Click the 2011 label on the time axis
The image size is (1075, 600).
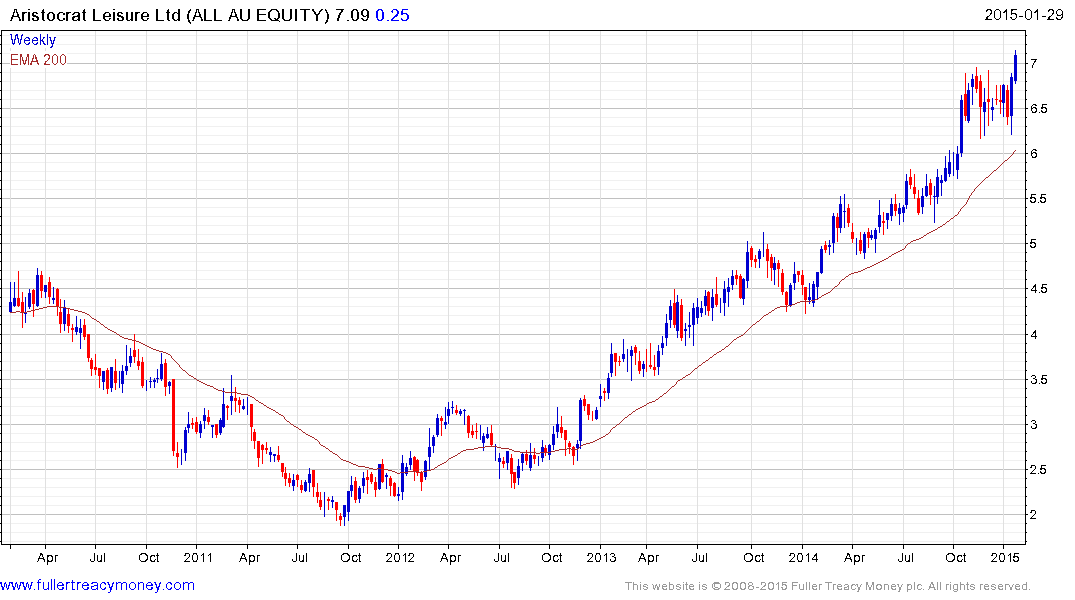click(x=198, y=557)
